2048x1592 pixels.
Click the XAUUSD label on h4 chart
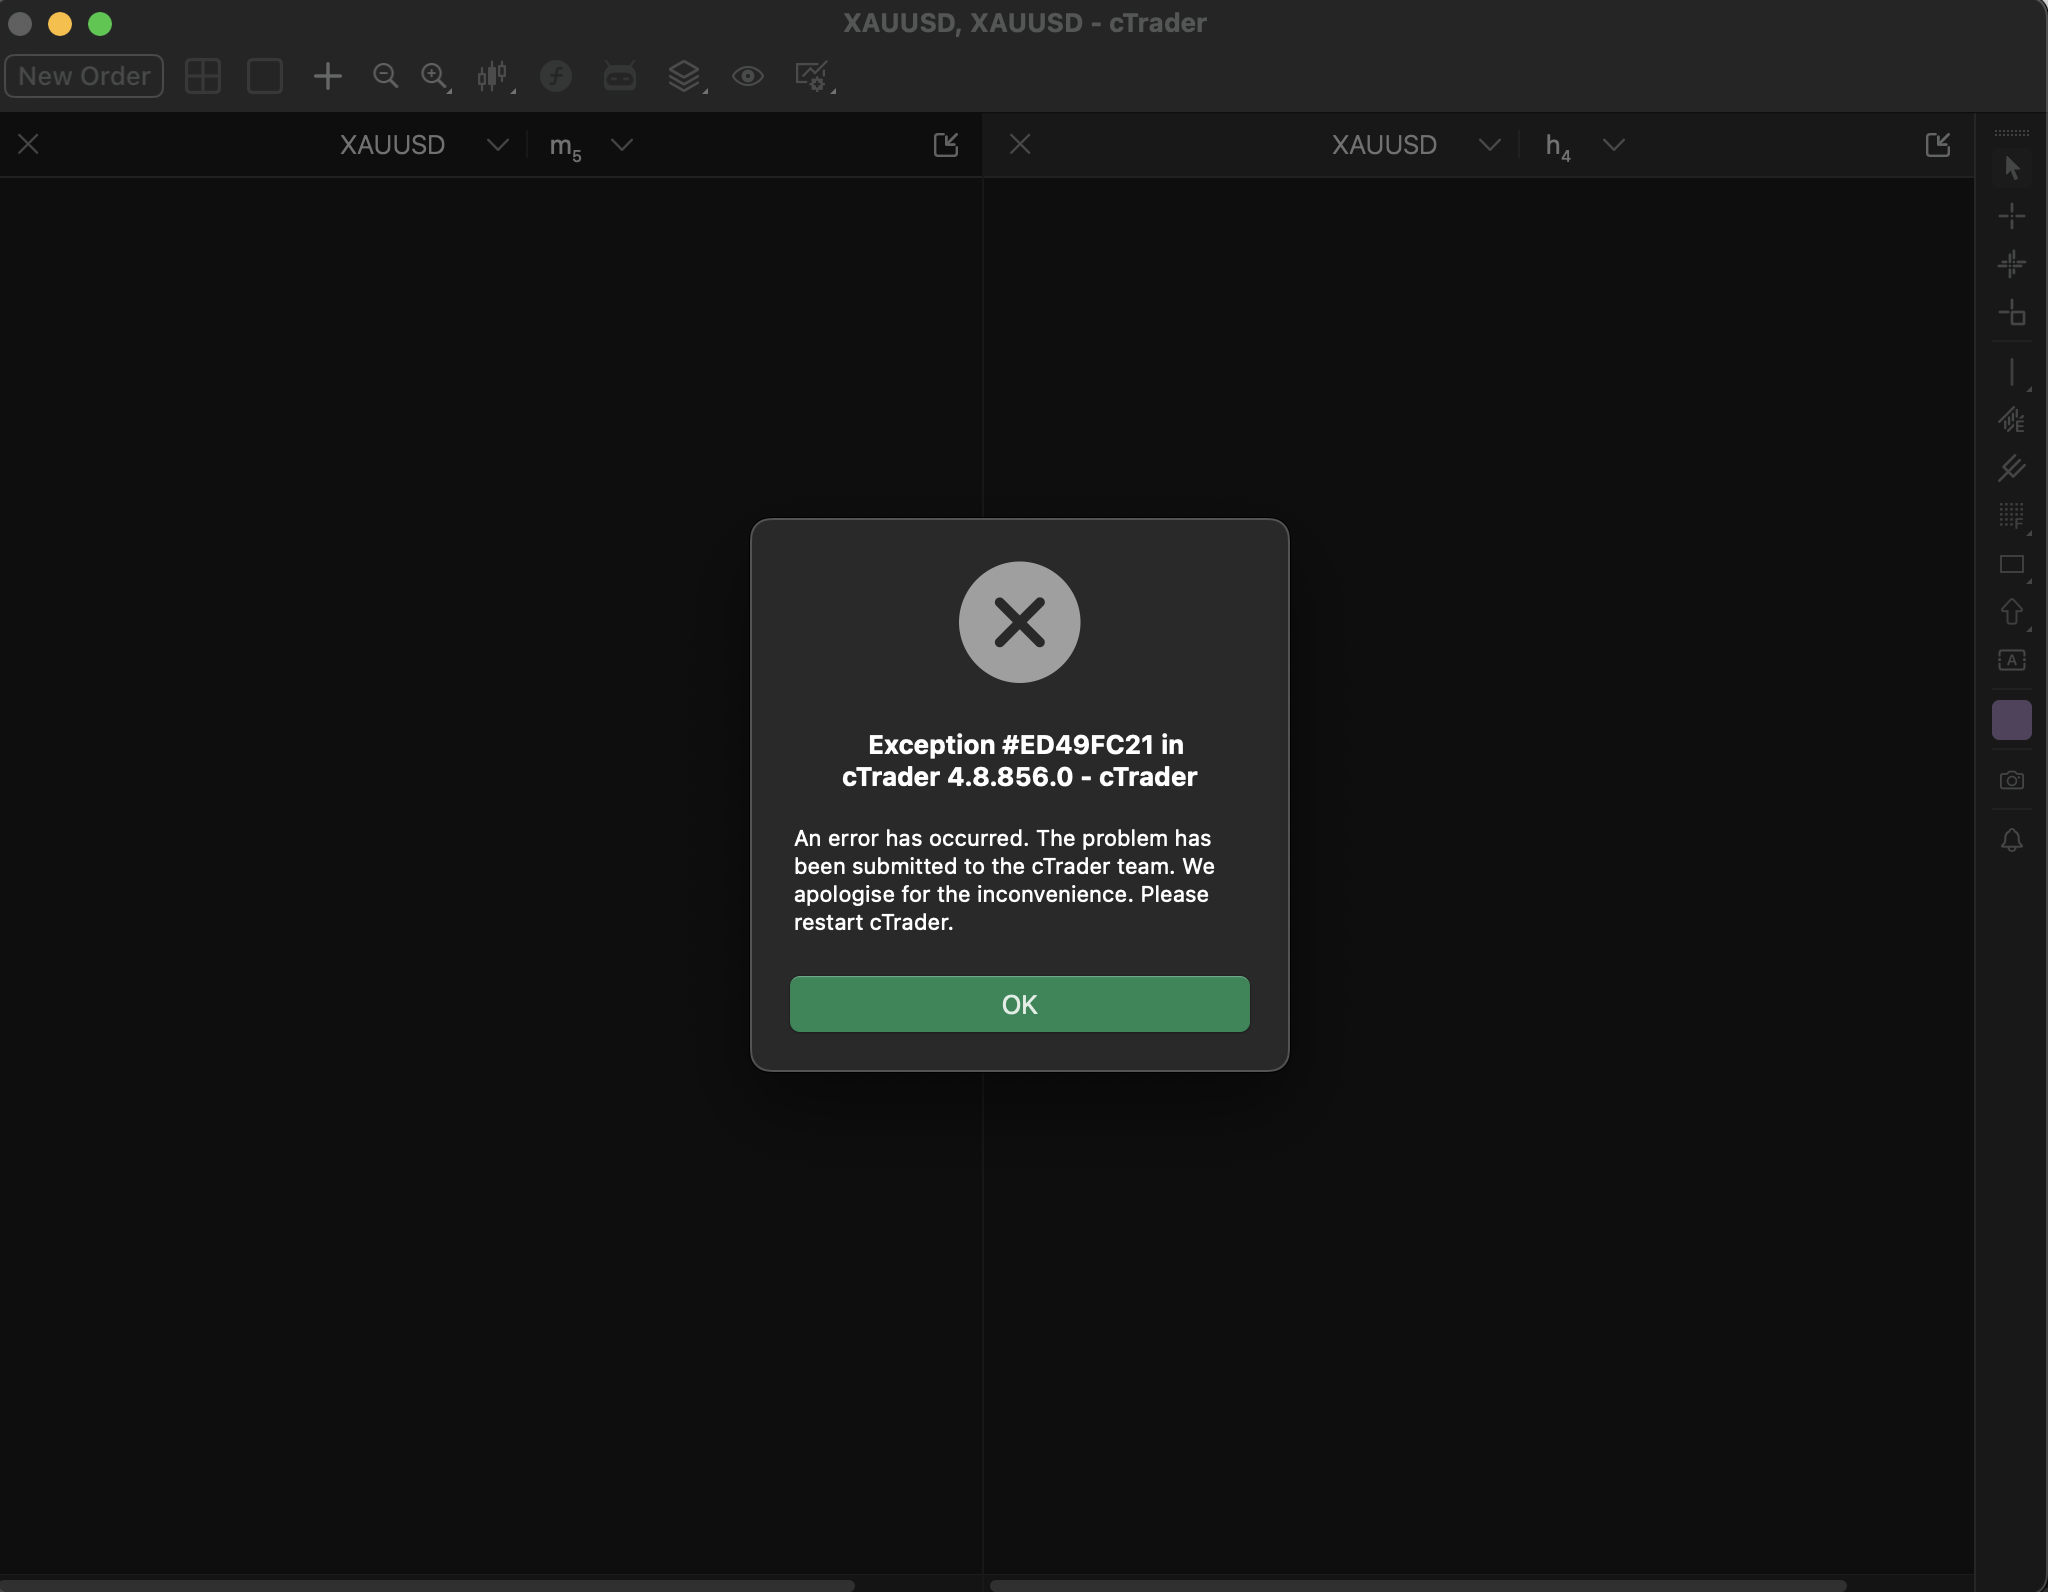(x=1384, y=145)
